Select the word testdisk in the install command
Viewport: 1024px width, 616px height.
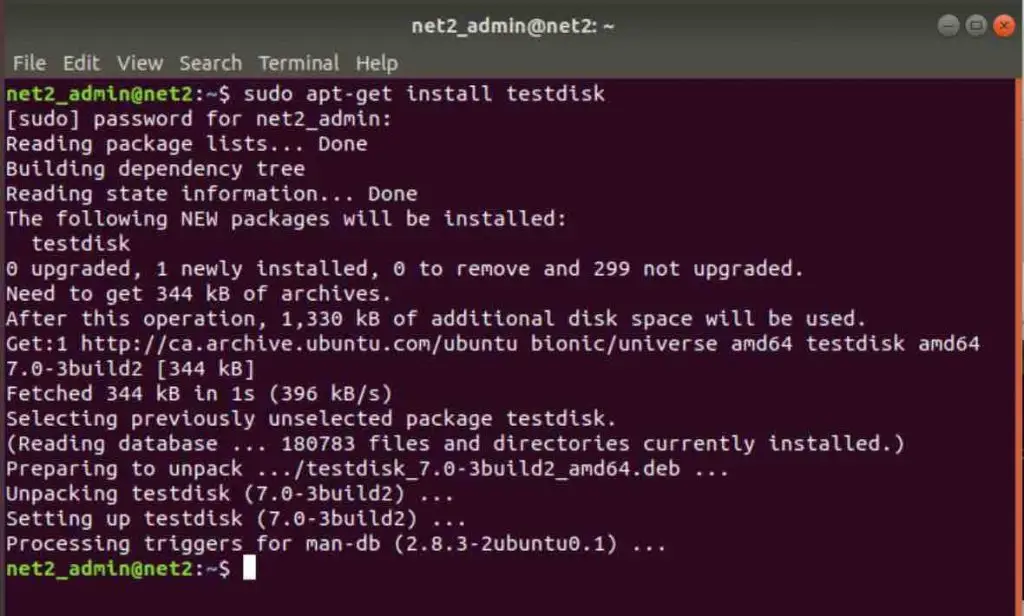pyautogui.click(x=557, y=93)
